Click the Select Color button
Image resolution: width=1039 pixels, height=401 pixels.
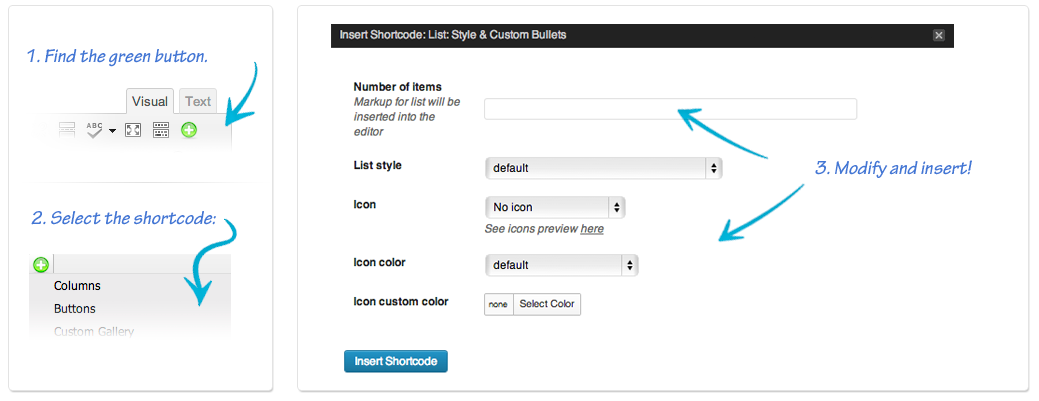547,304
